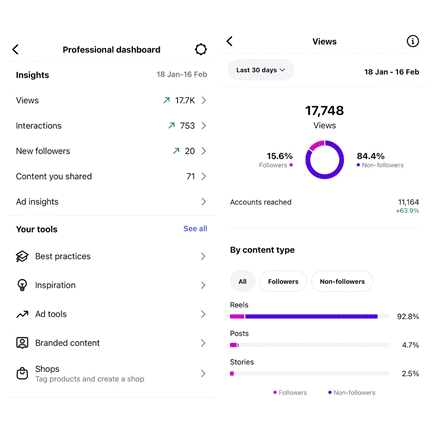Expand the Content you shared chevron

[204, 176]
